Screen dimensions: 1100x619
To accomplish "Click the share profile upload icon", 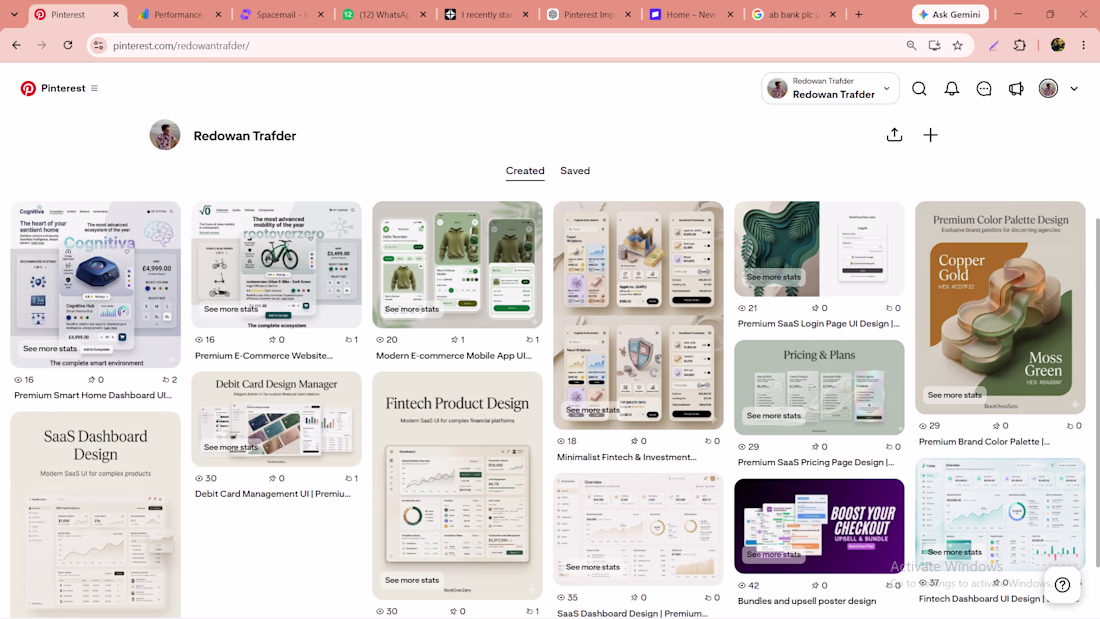I will pos(894,135).
